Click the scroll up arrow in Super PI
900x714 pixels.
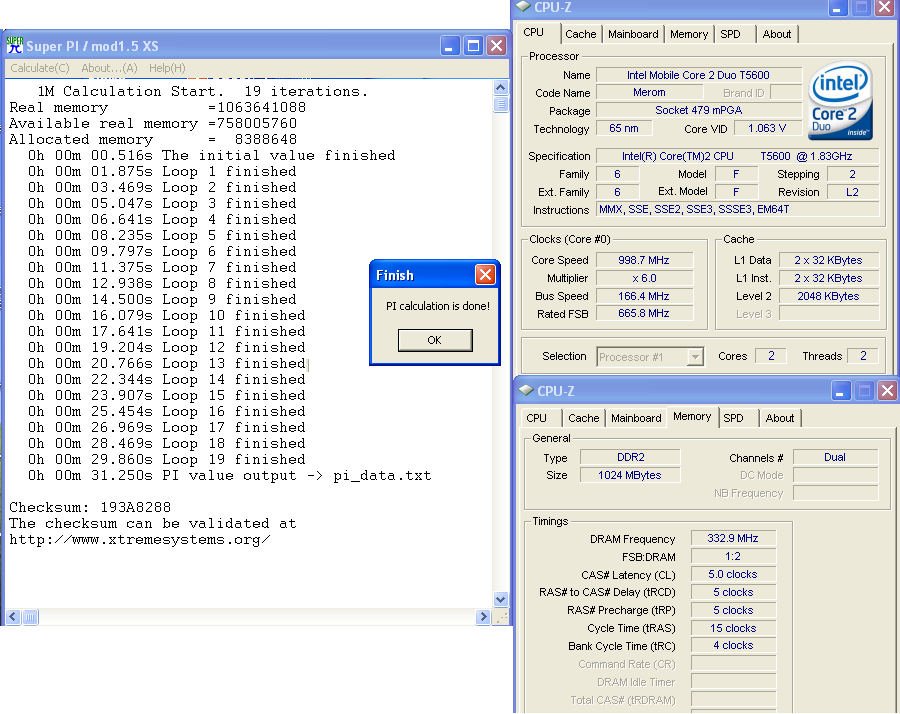point(501,87)
